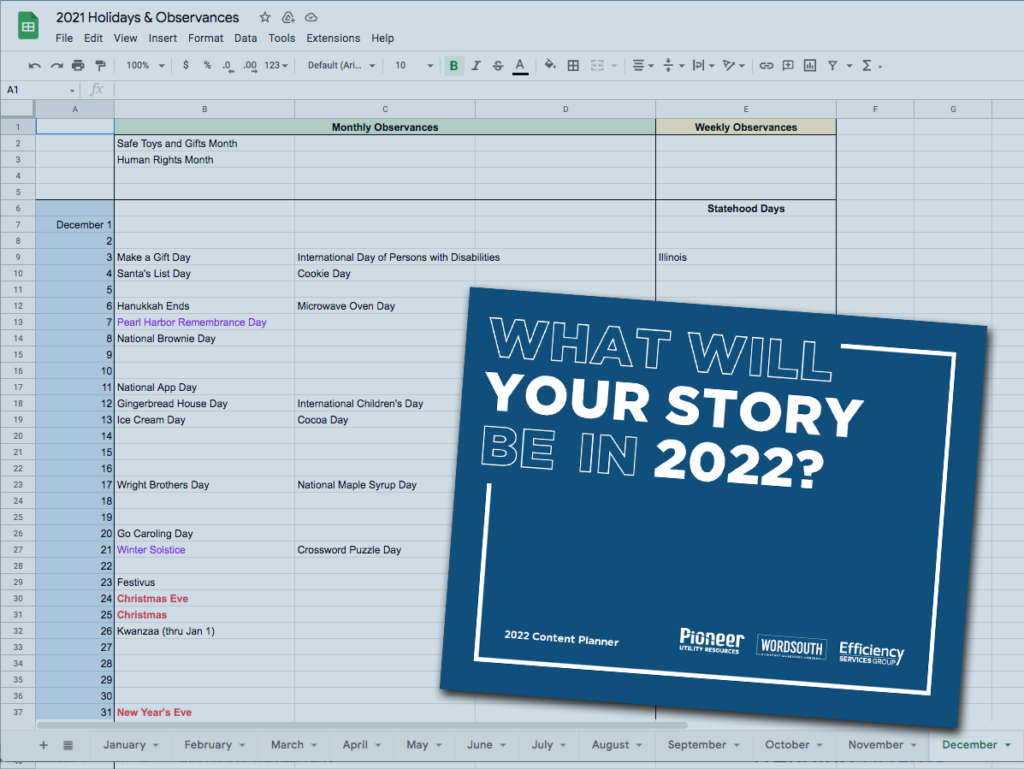This screenshot has width=1024, height=769.
Task: Click the Insert chart icon
Action: pos(809,66)
